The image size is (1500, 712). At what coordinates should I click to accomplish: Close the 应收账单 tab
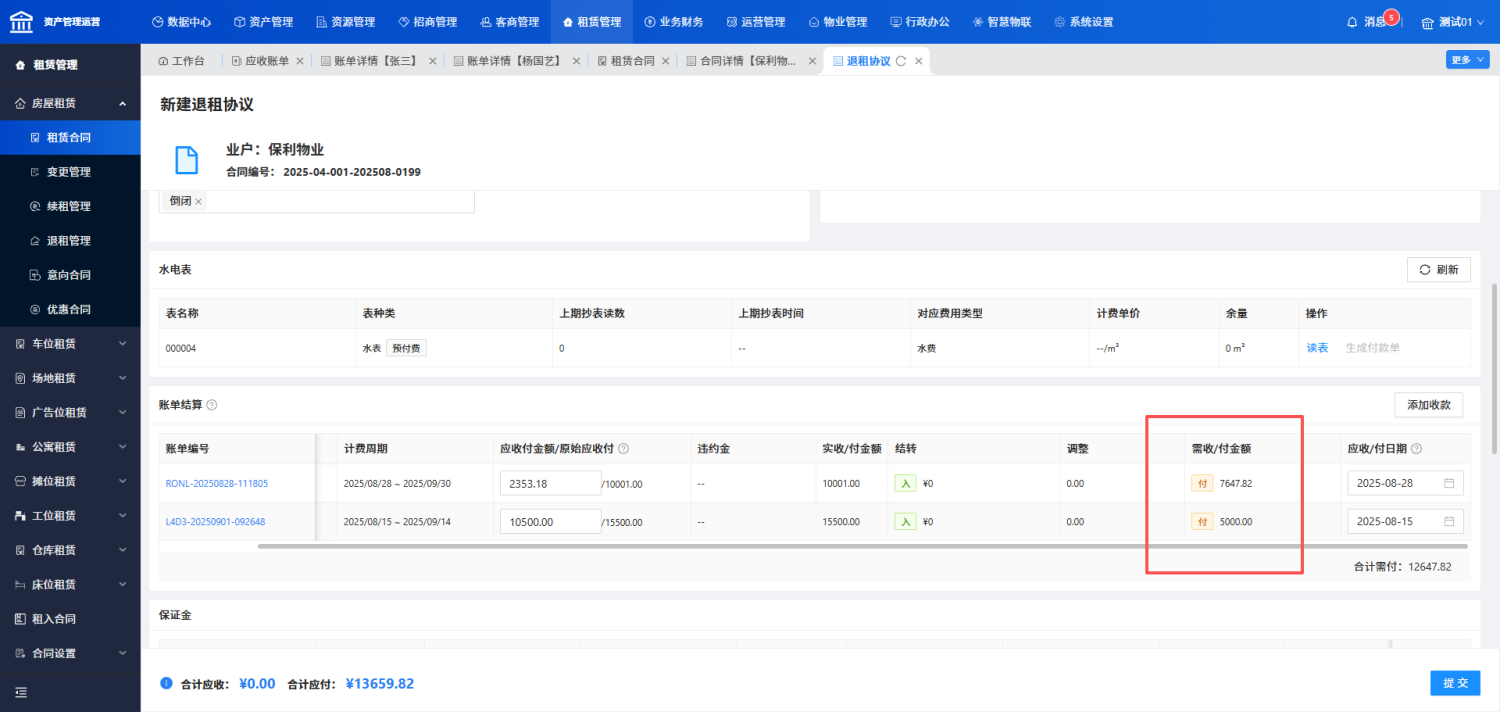299,61
